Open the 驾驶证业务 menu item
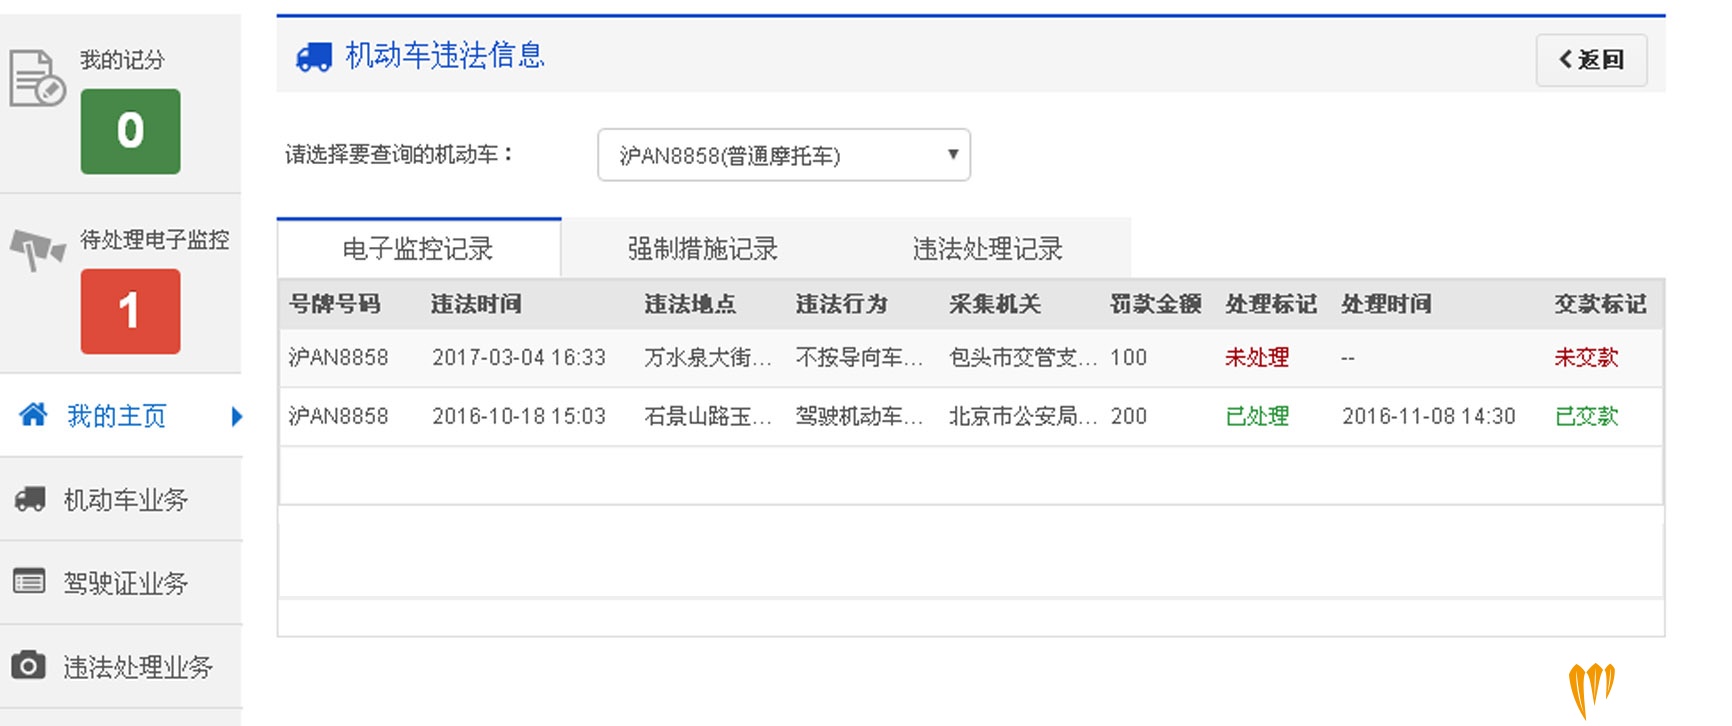The image size is (1732, 726). 126,583
